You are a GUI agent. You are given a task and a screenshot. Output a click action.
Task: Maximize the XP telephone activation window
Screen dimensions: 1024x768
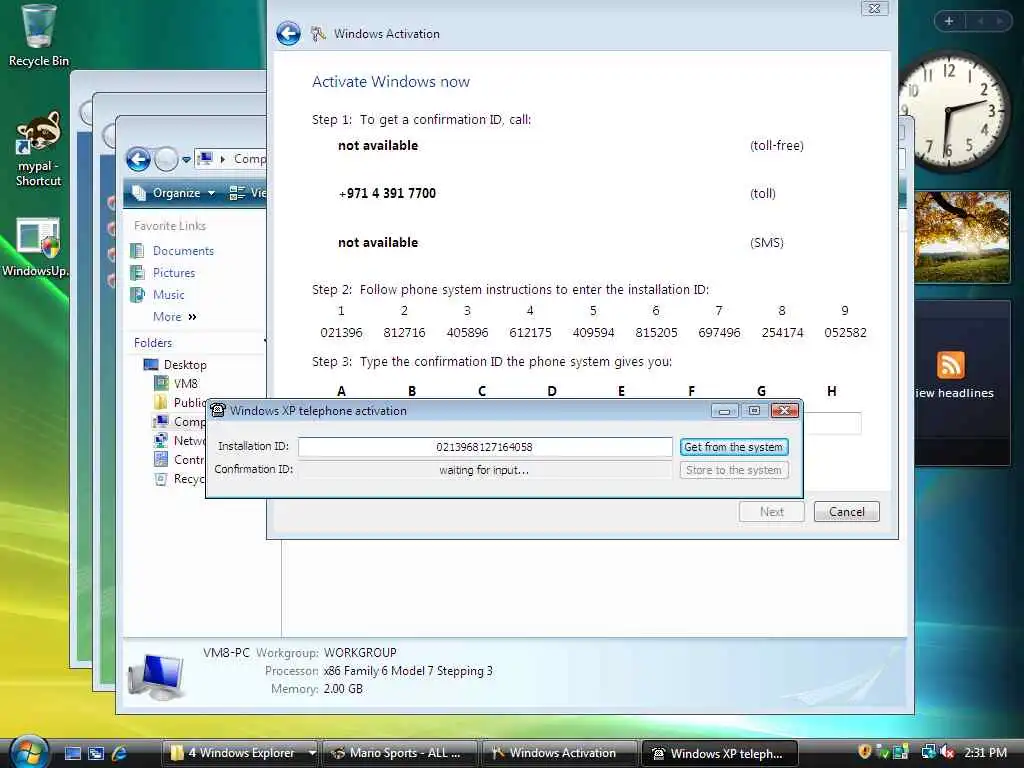coord(754,411)
